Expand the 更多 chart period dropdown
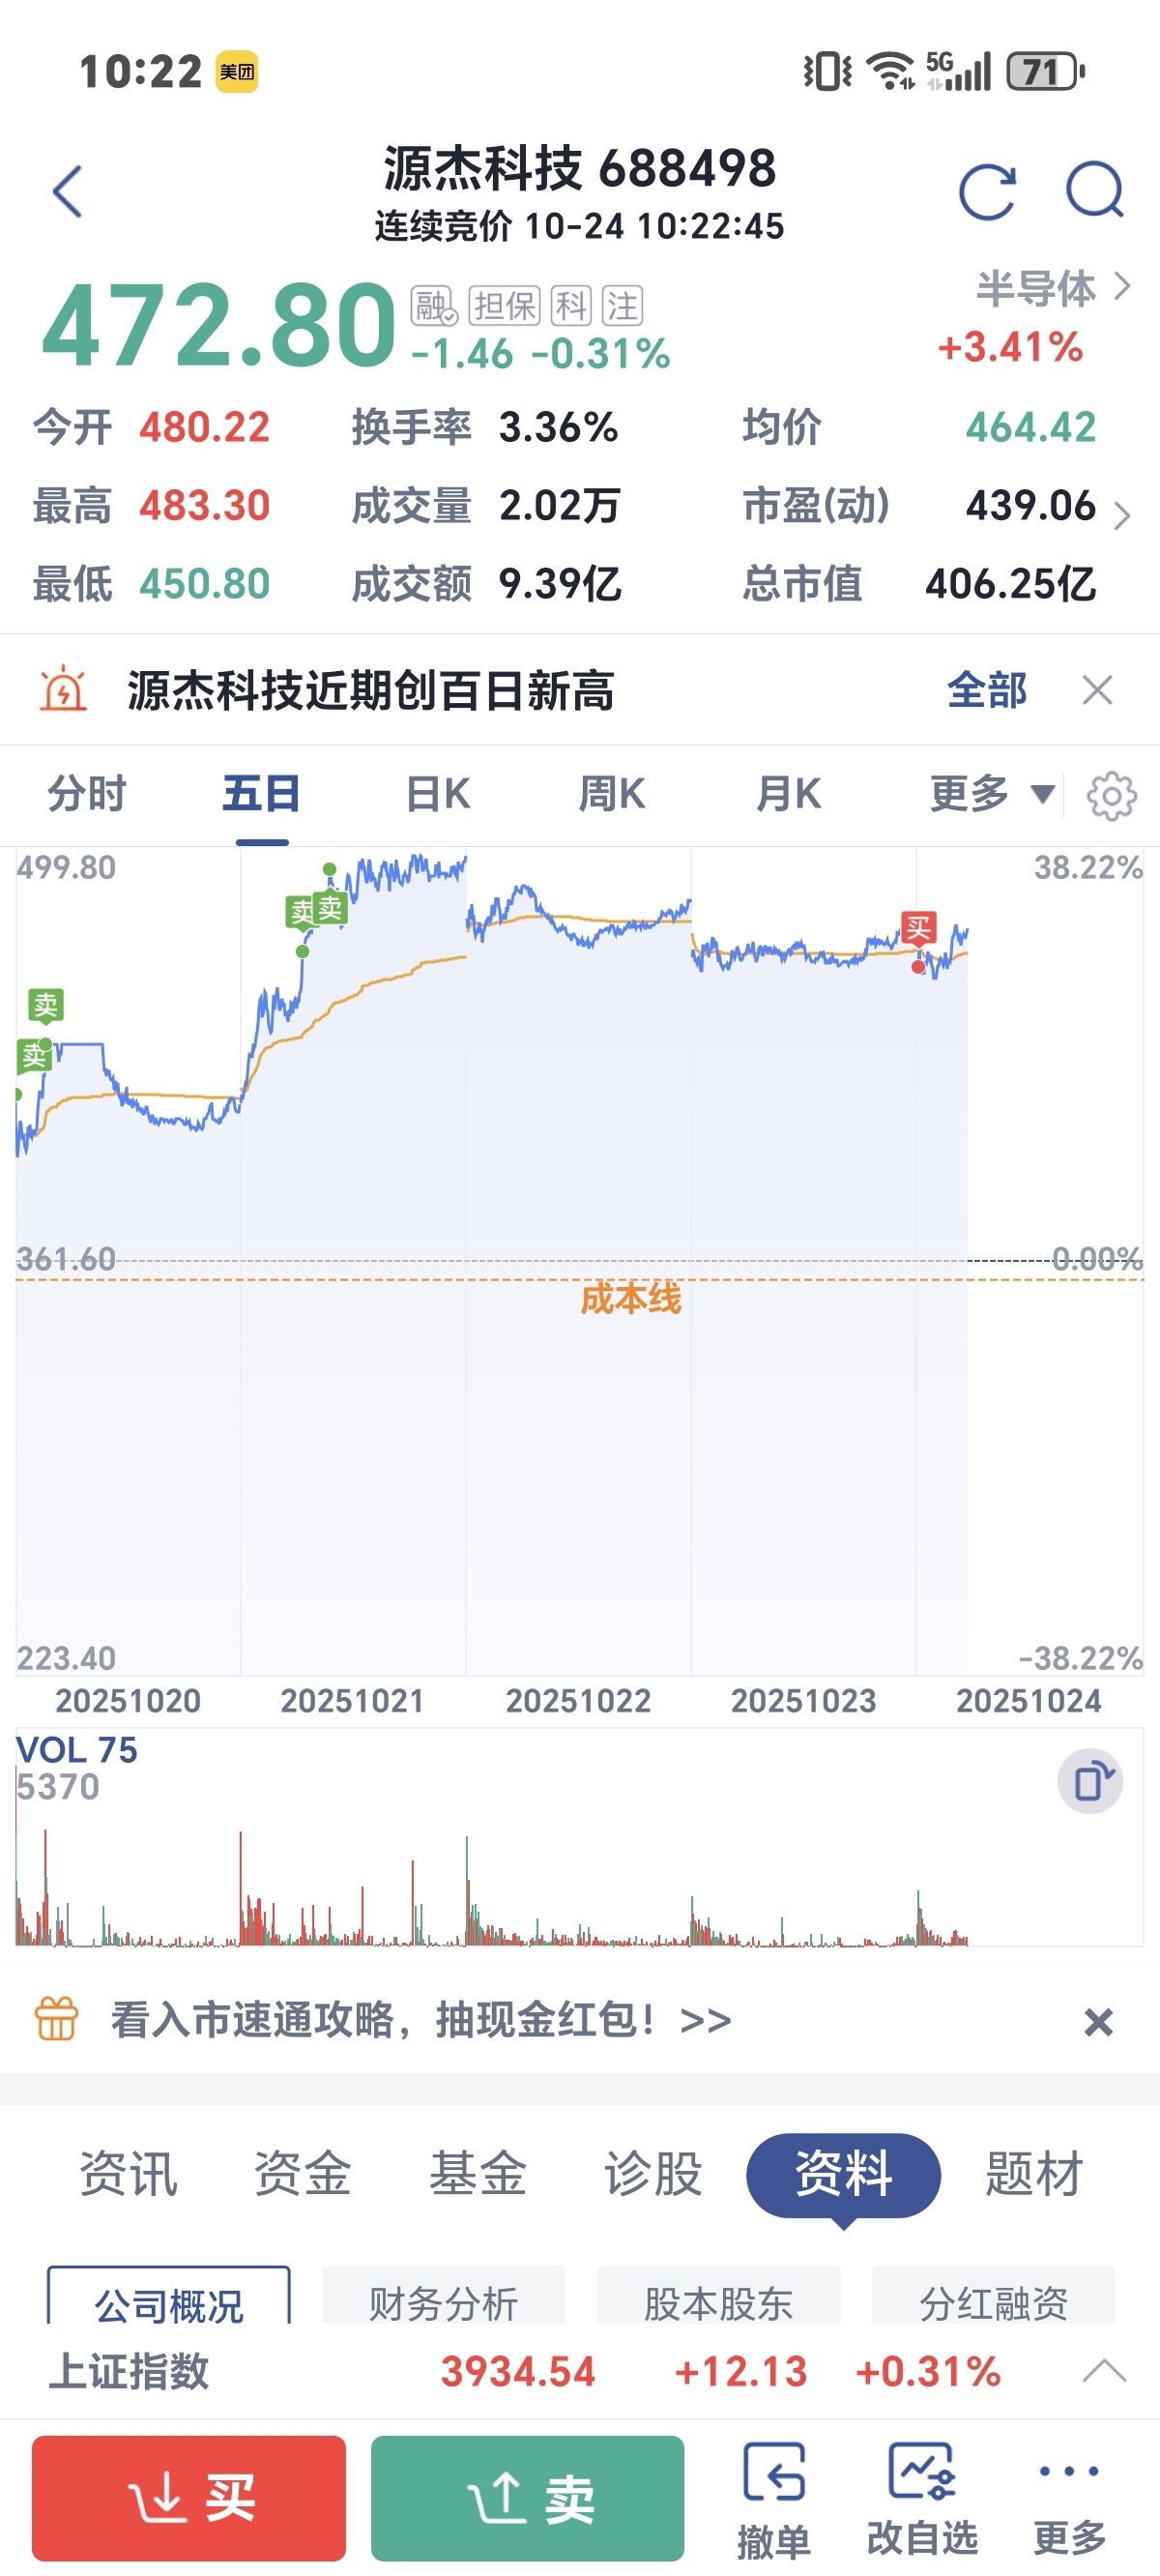Viewport: 1160px width, 2576px height. [992, 795]
